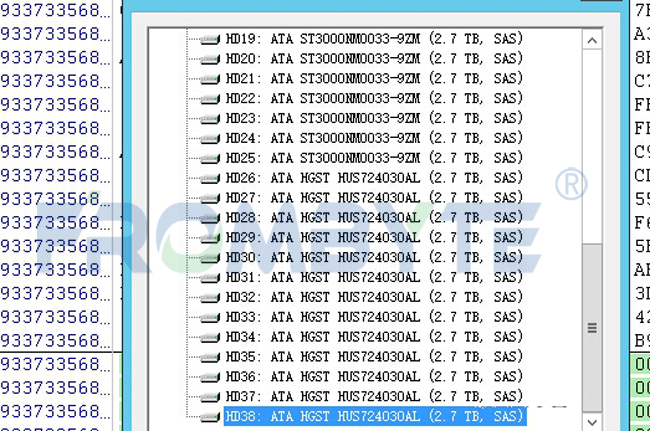The height and width of the screenshot is (431, 650).
Task: Choose the drive icon beside HD37
Action: [210, 397]
